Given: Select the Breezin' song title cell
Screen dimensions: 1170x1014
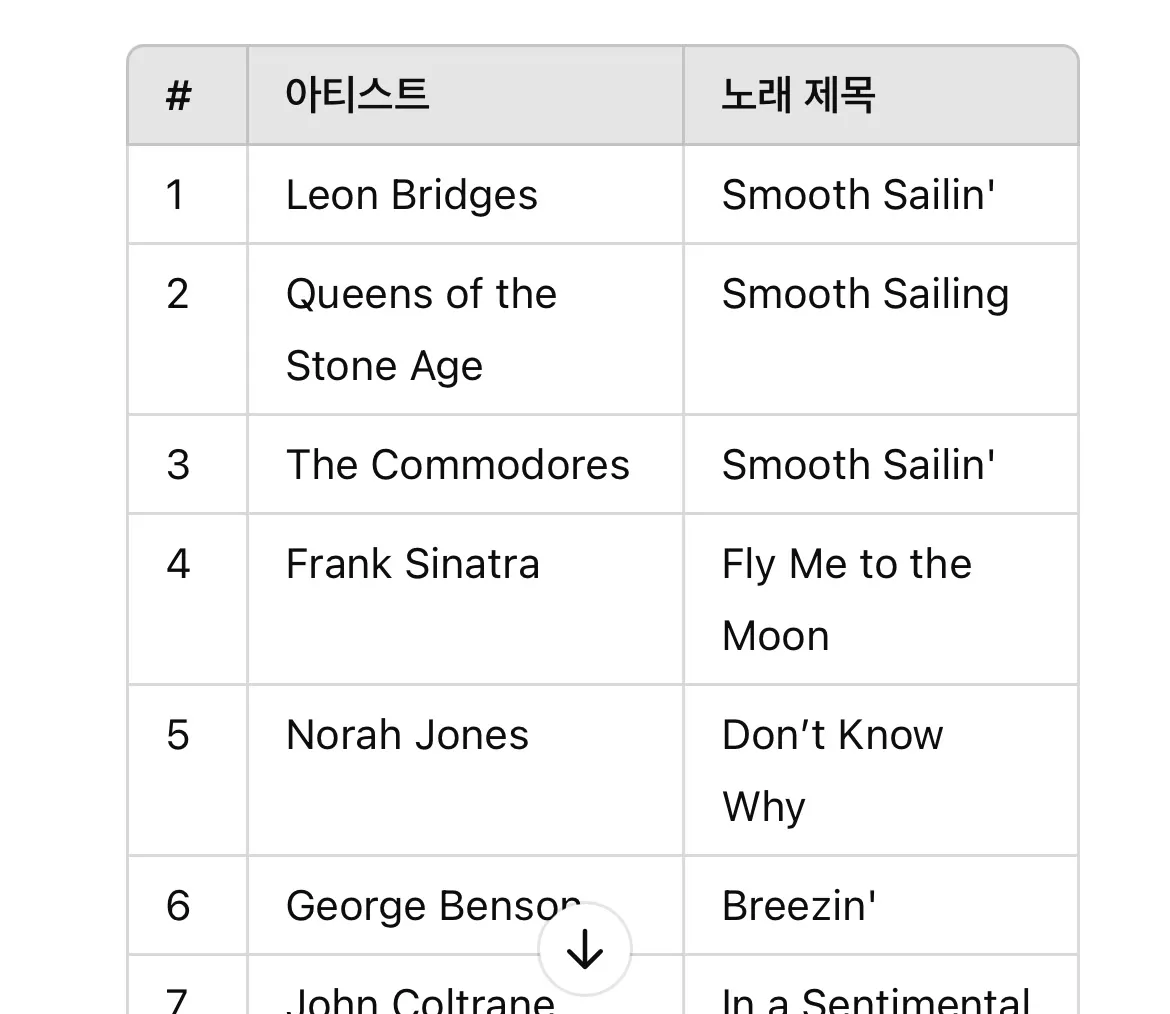Looking at the screenshot, I should click(799, 906).
